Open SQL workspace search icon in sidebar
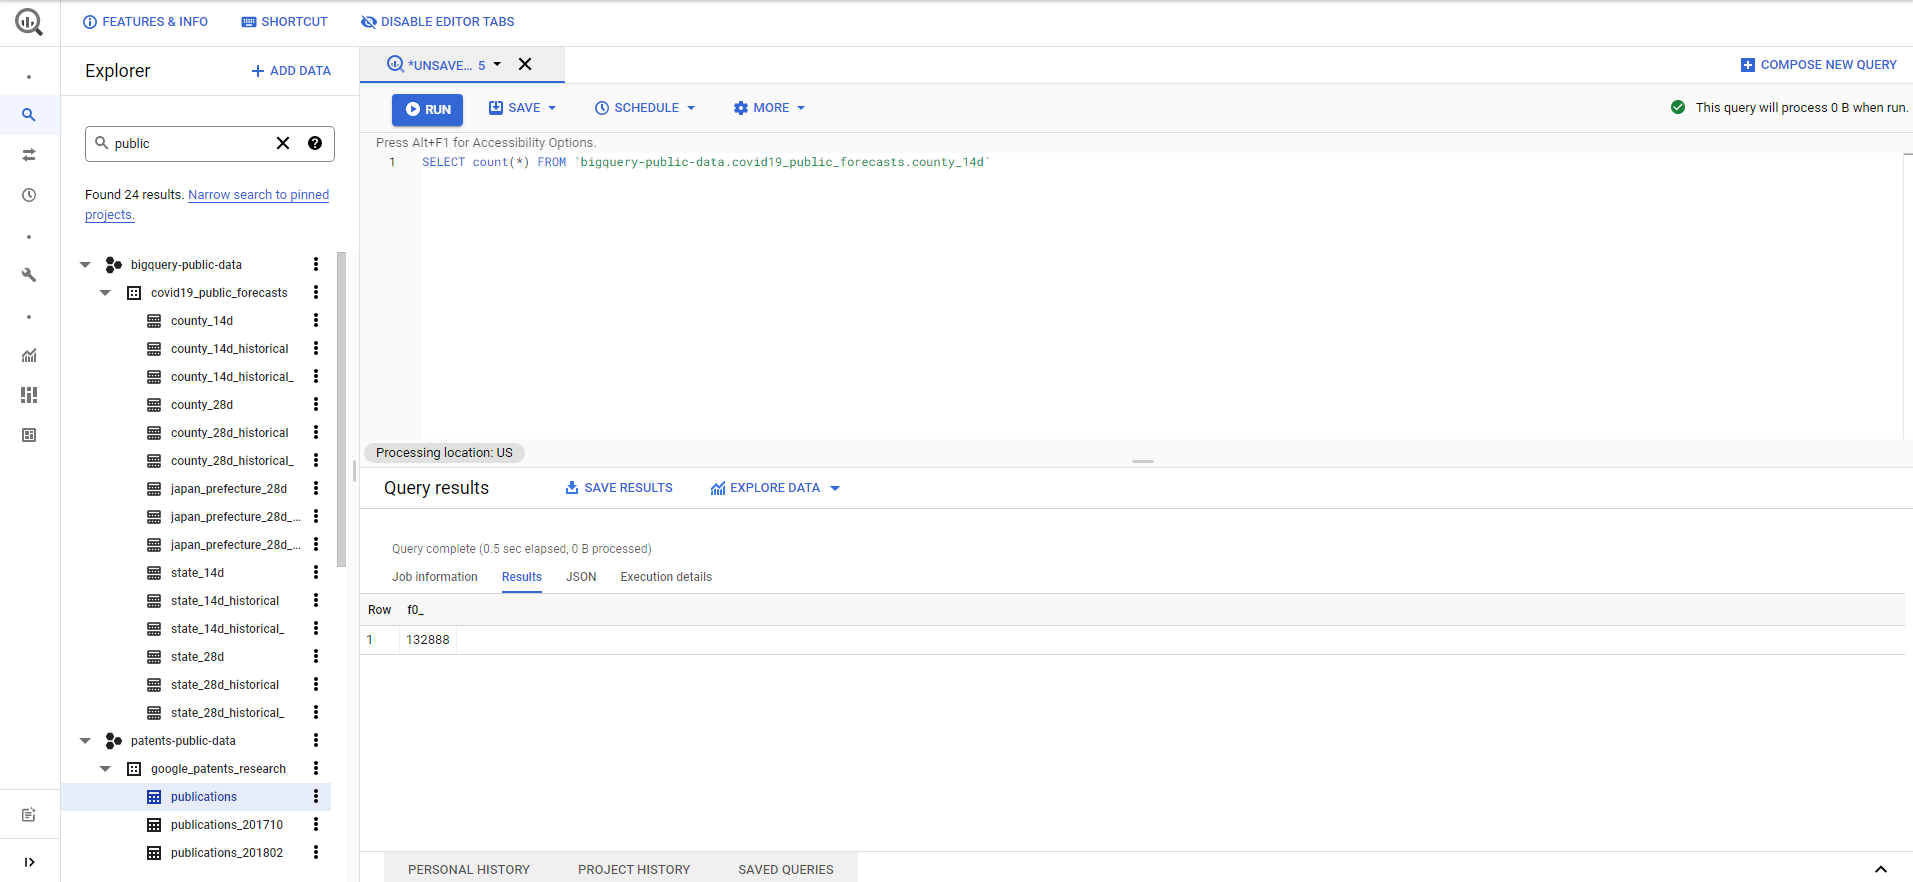This screenshot has width=1913, height=882. (x=29, y=115)
